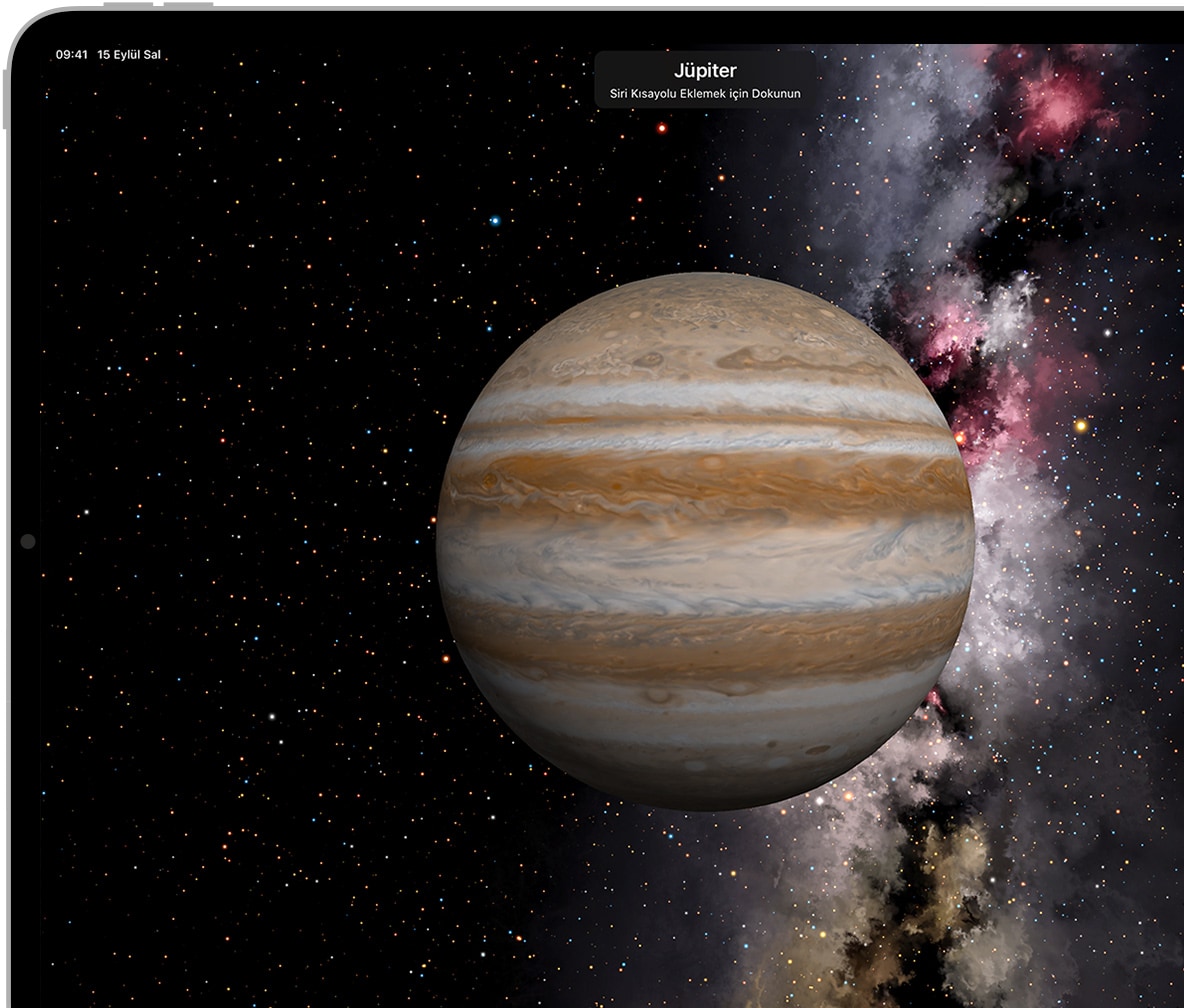Tap the front camera dot on the bezel

pyautogui.click(x=28, y=541)
